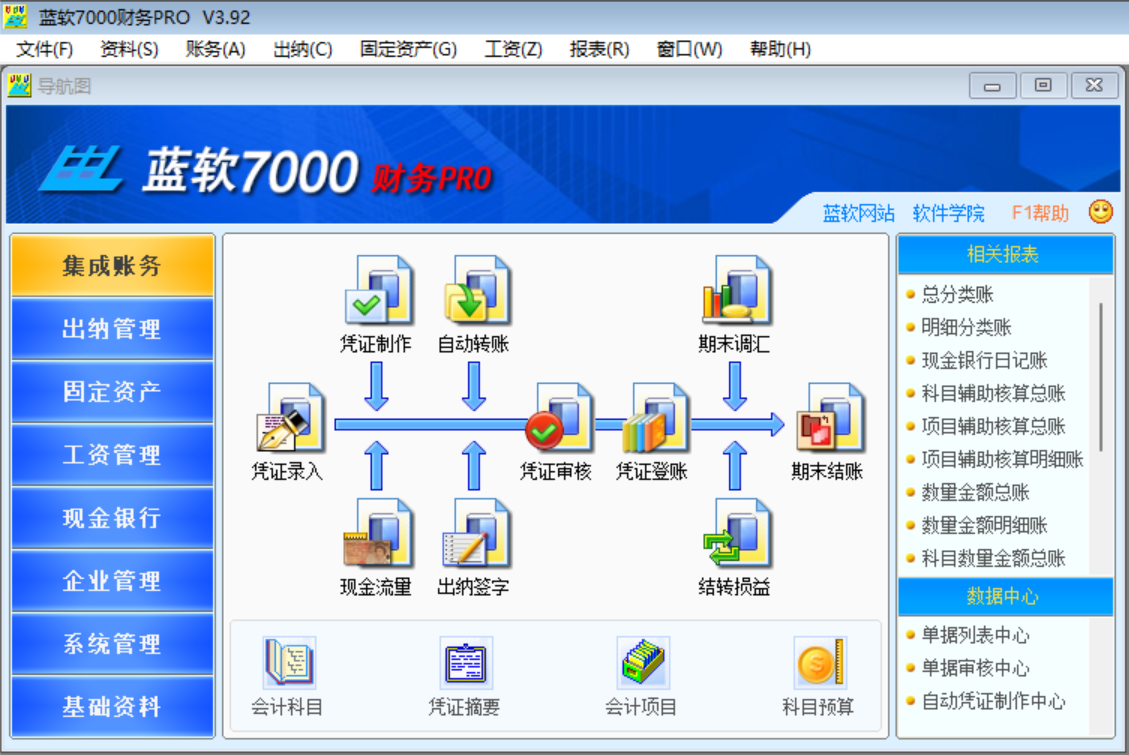The width and height of the screenshot is (1129, 755).
Task: Open the 期末调汇 icon
Action: [x=735, y=291]
